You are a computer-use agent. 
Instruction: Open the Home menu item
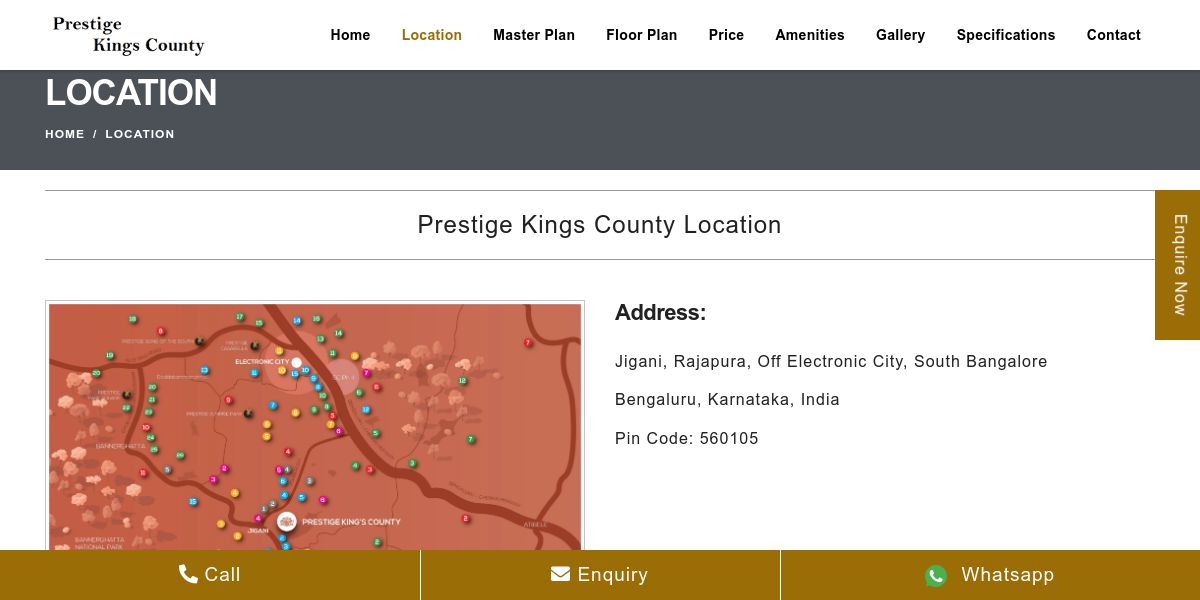pos(350,35)
